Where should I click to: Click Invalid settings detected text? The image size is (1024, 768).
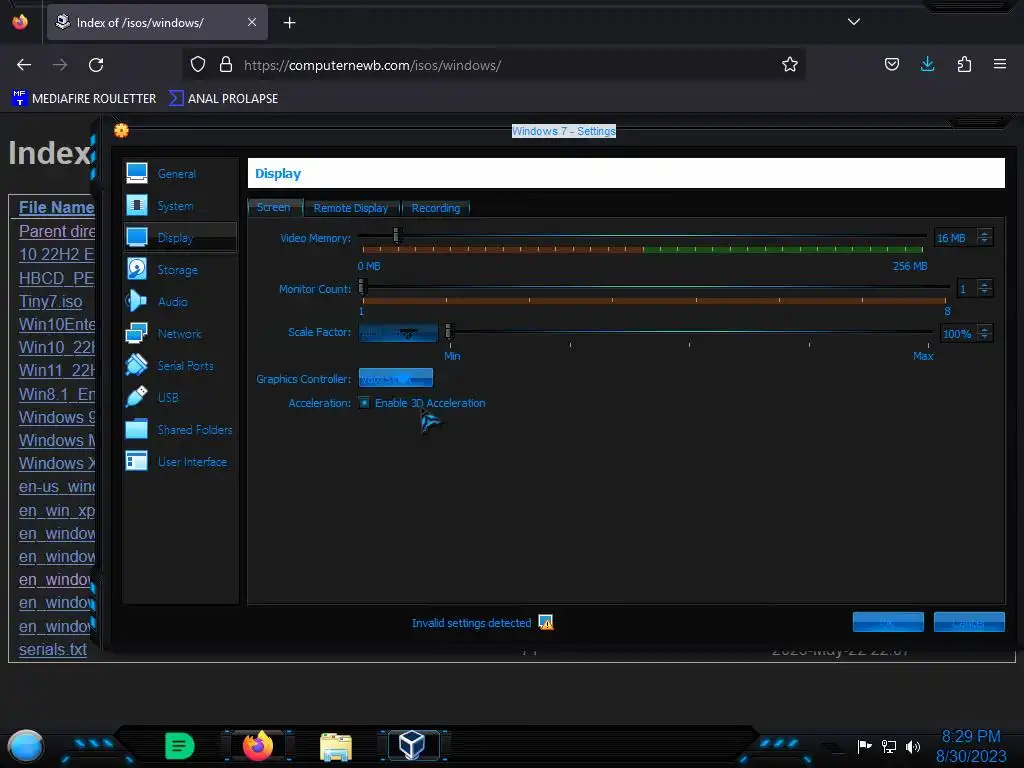pyautogui.click(x=472, y=623)
